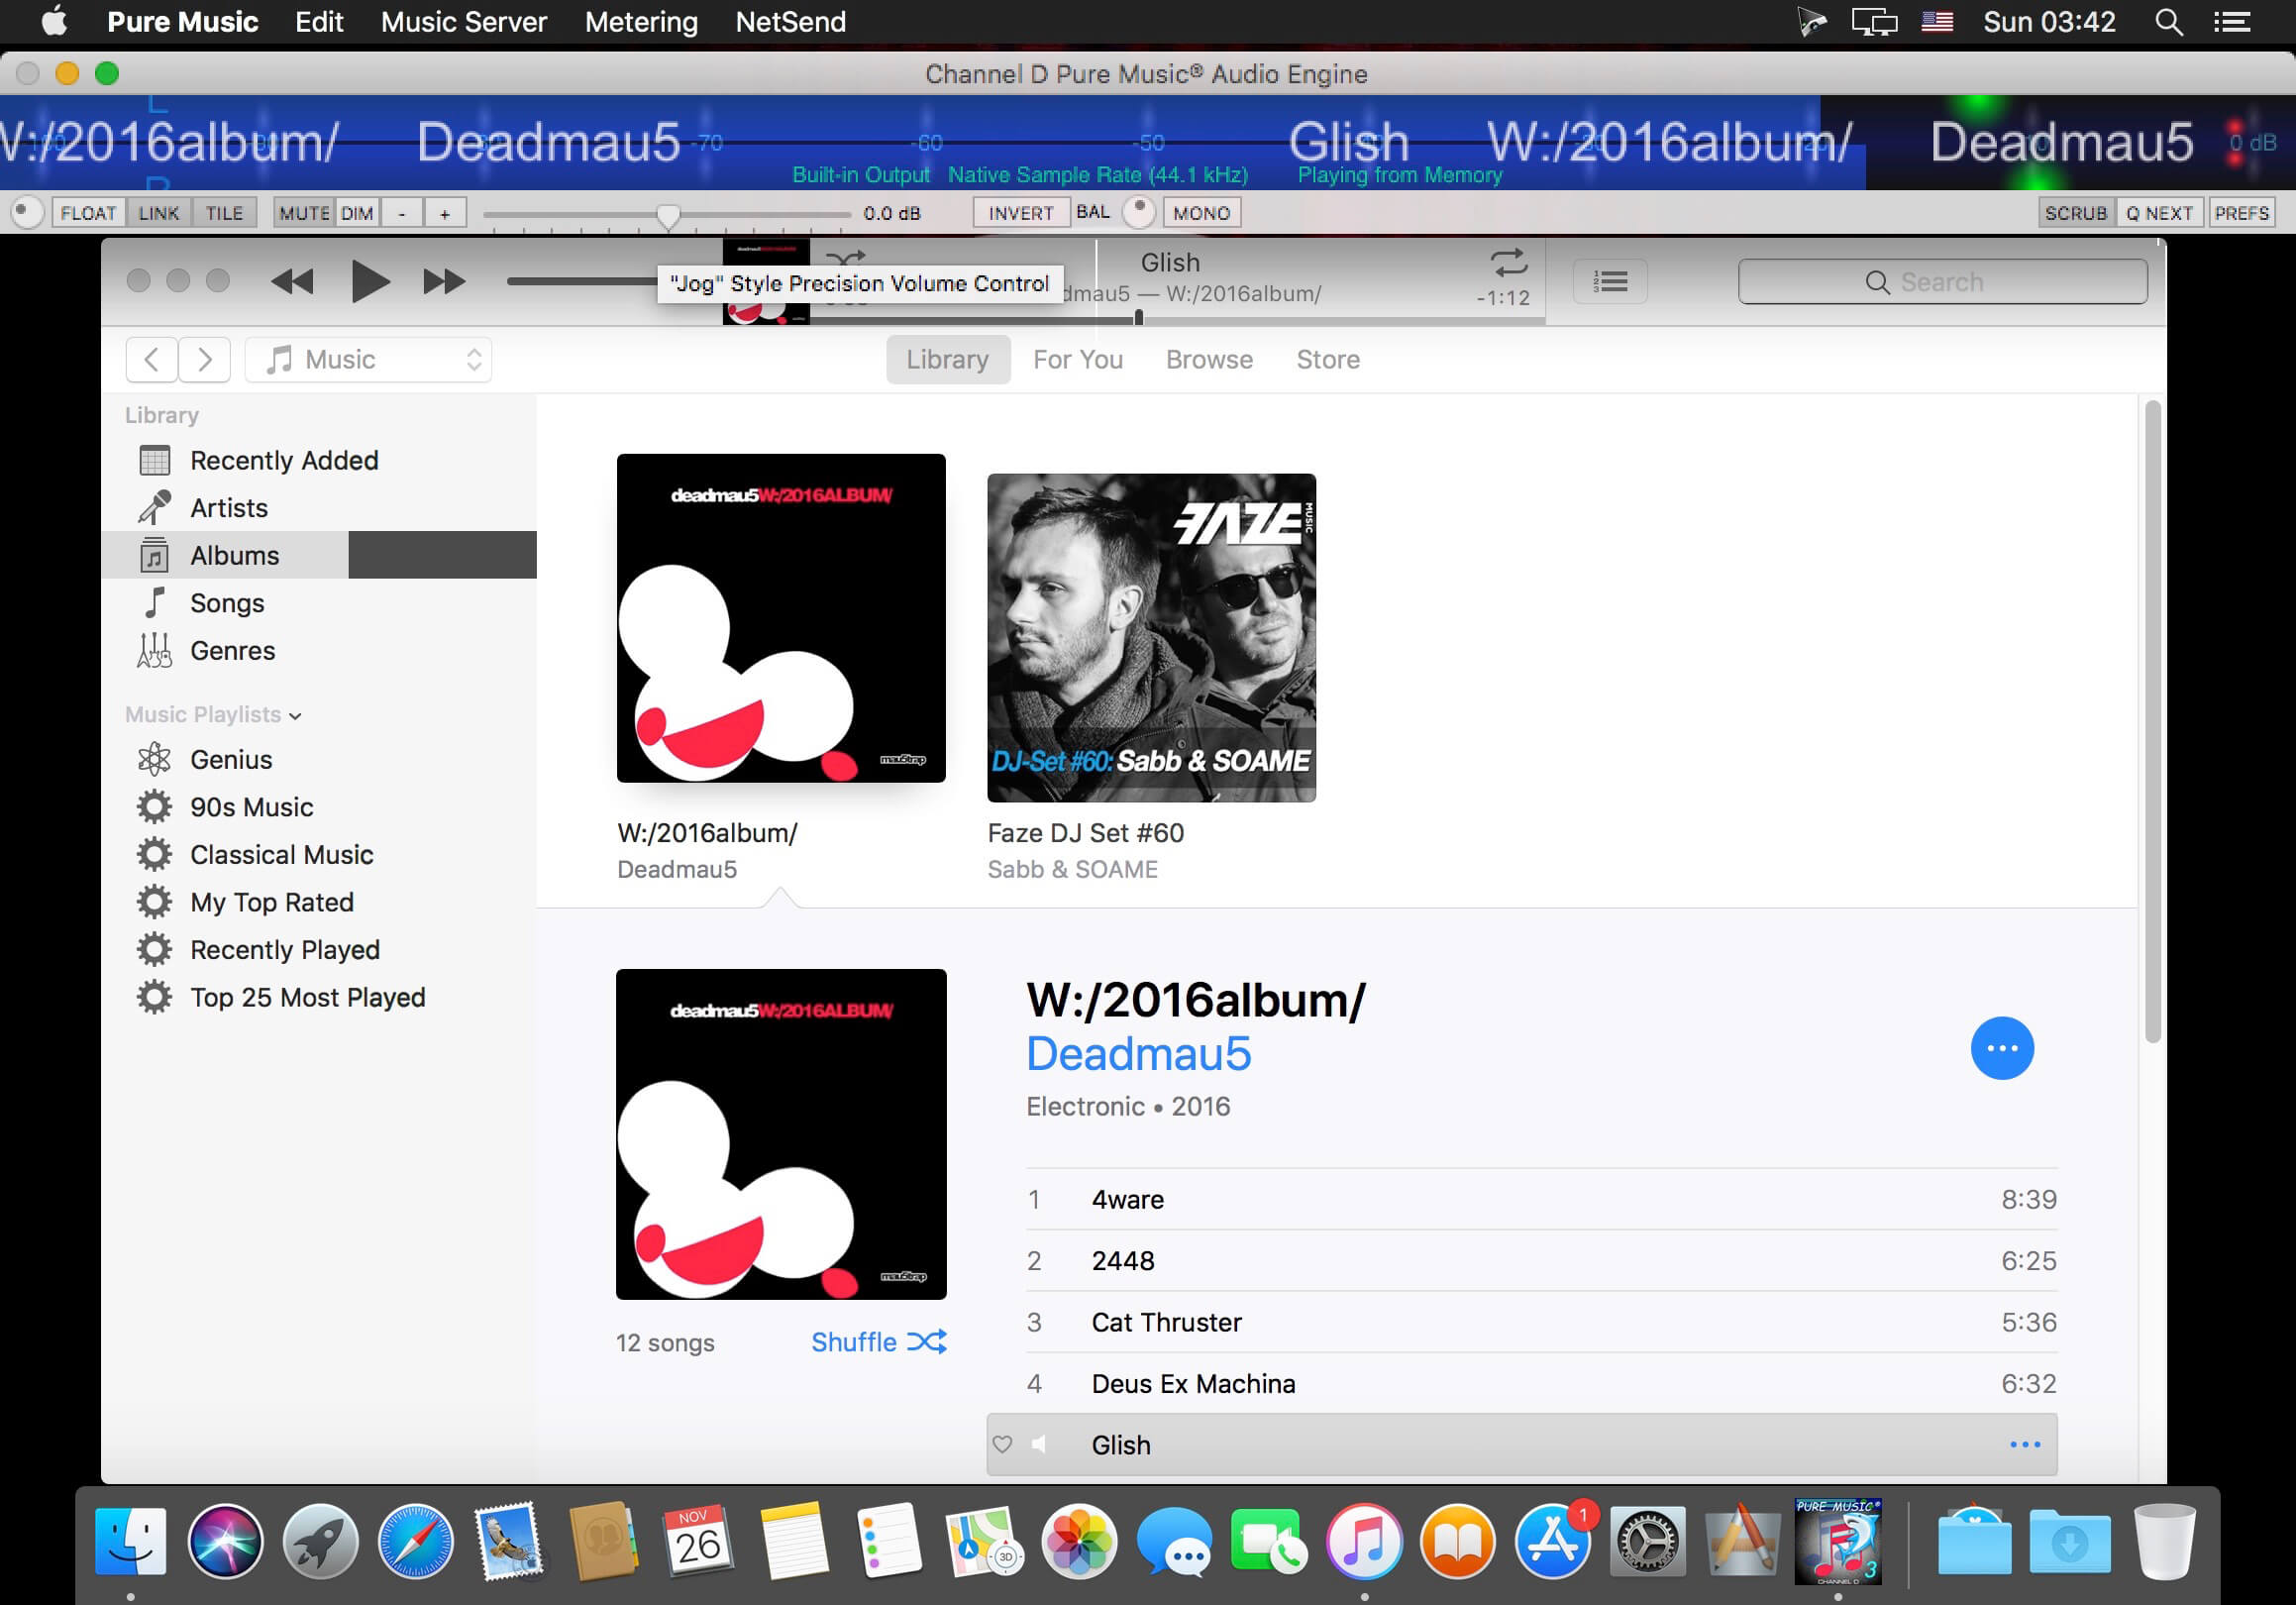Image resolution: width=2296 pixels, height=1605 pixels.
Task: Click the Deadmau5 artist link in album details
Action: point(1138,1054)
